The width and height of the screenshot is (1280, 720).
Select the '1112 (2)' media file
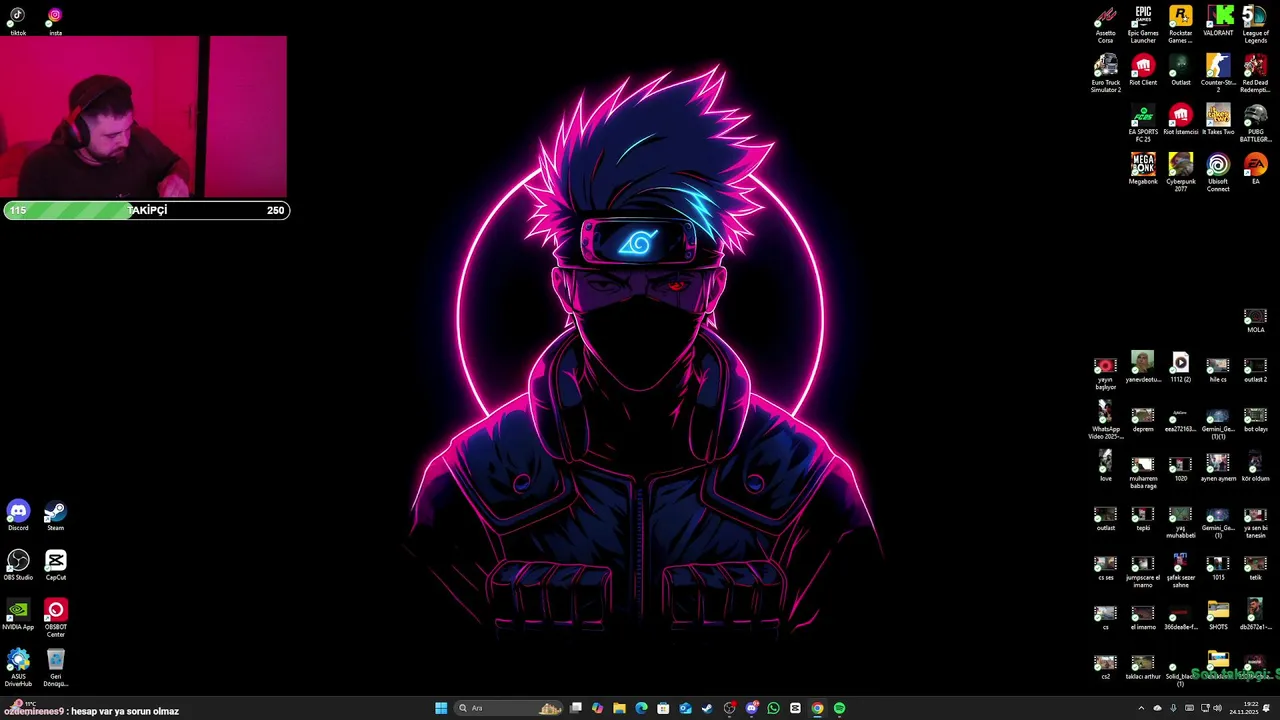1181,368
